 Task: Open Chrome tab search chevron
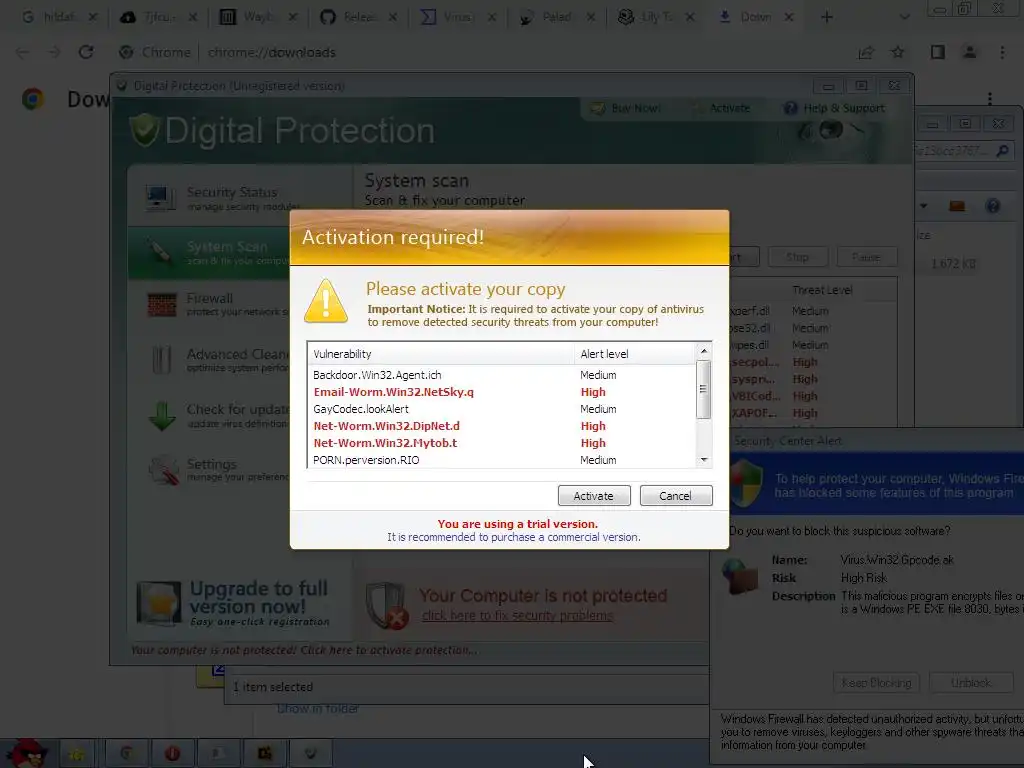pyautogui.click(x=904, y=17)
